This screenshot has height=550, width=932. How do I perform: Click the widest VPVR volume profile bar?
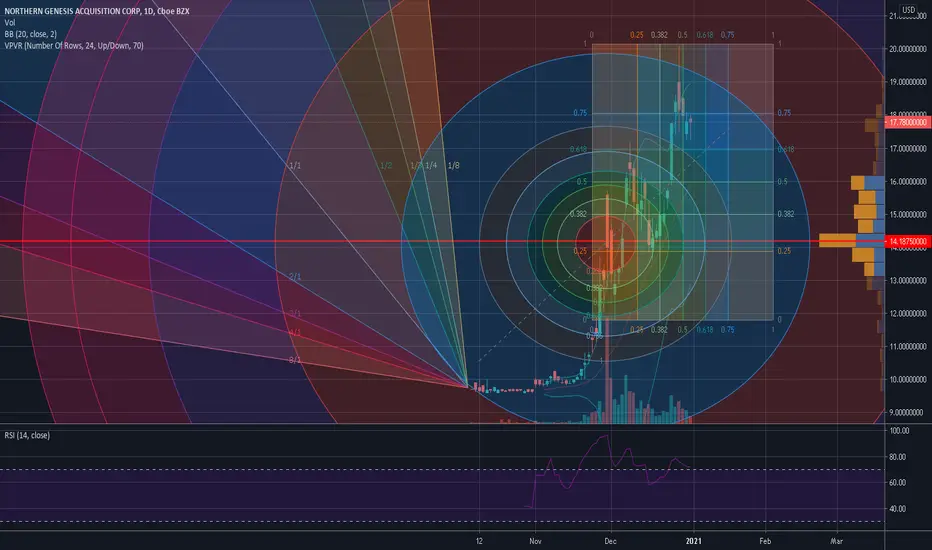point(851,241)
